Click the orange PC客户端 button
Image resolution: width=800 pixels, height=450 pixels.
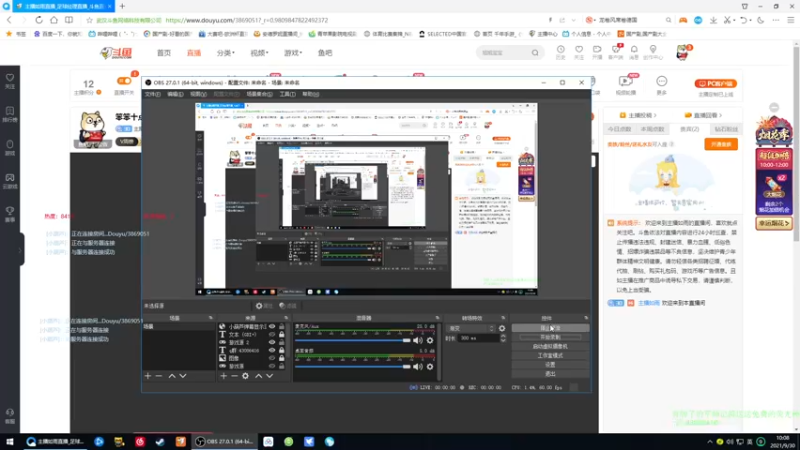pyautogui.click(x=715, y=84)
